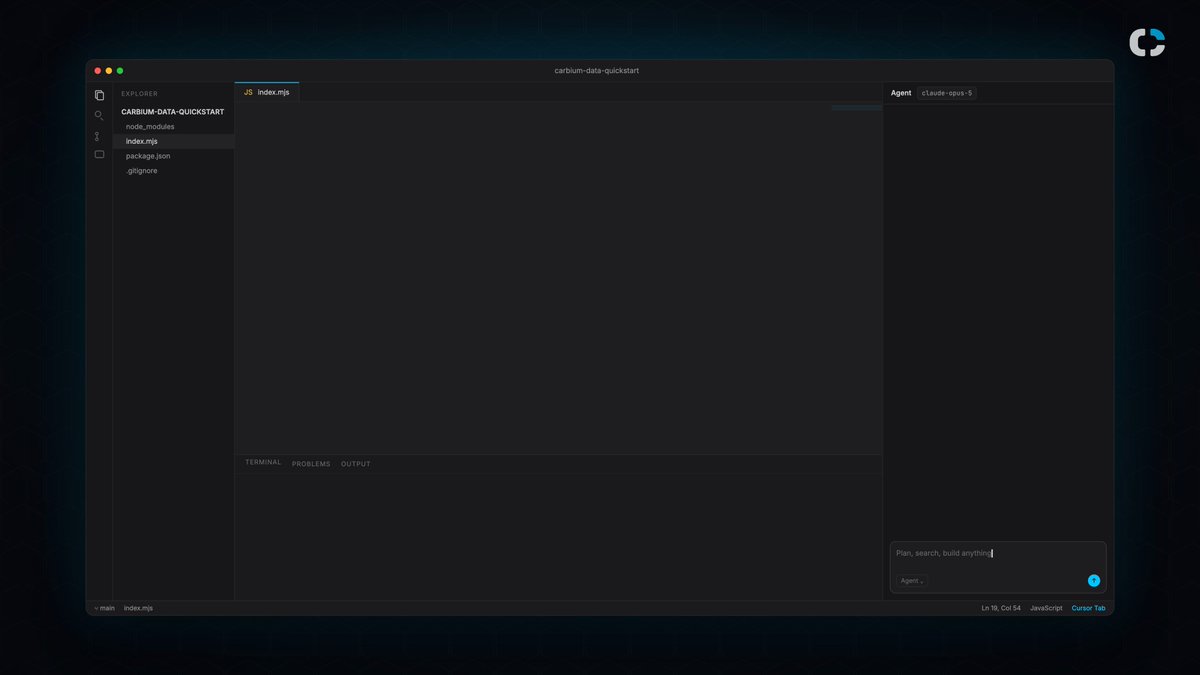Click the macOS green maximize window button

click(120, 71)
